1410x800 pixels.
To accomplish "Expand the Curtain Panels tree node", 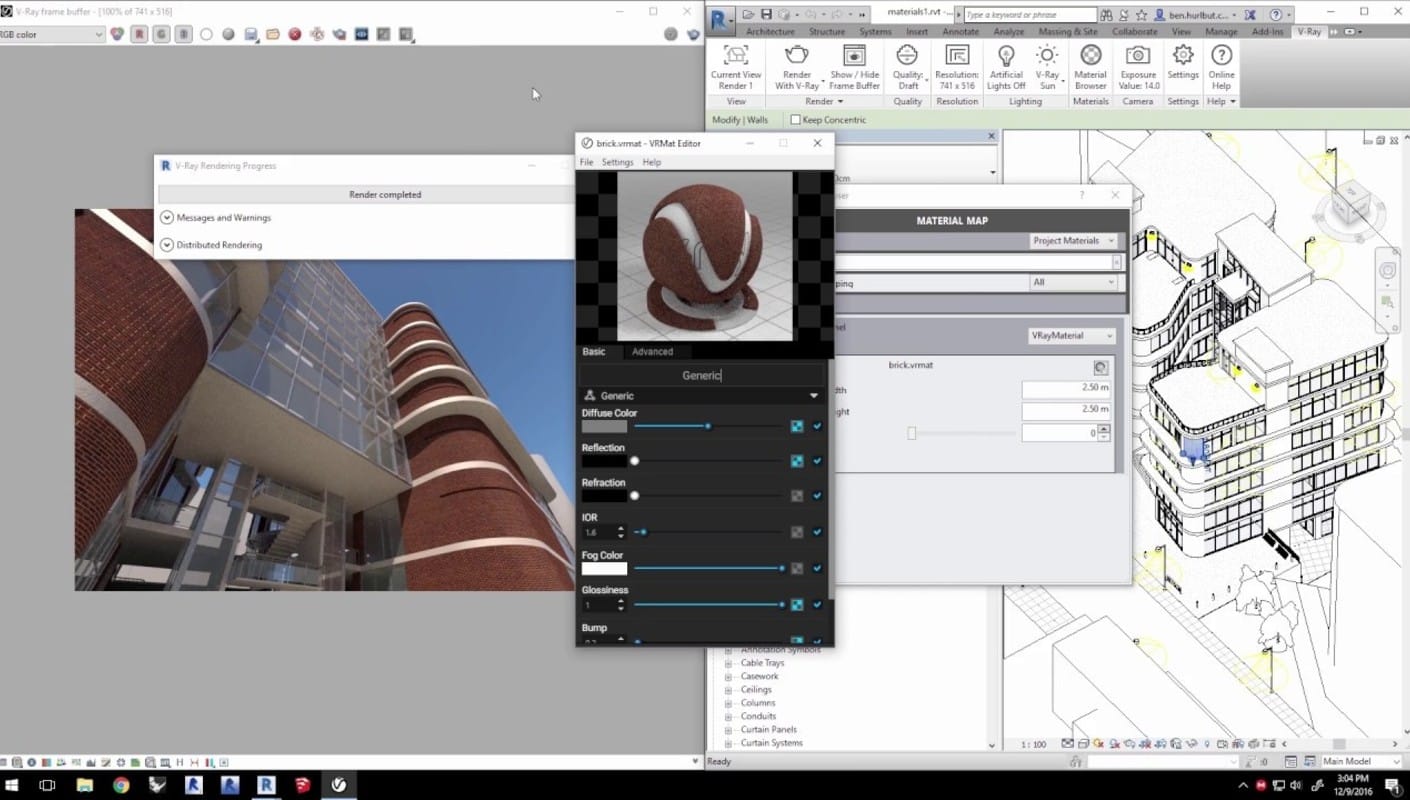I will (x=728, y=730).
